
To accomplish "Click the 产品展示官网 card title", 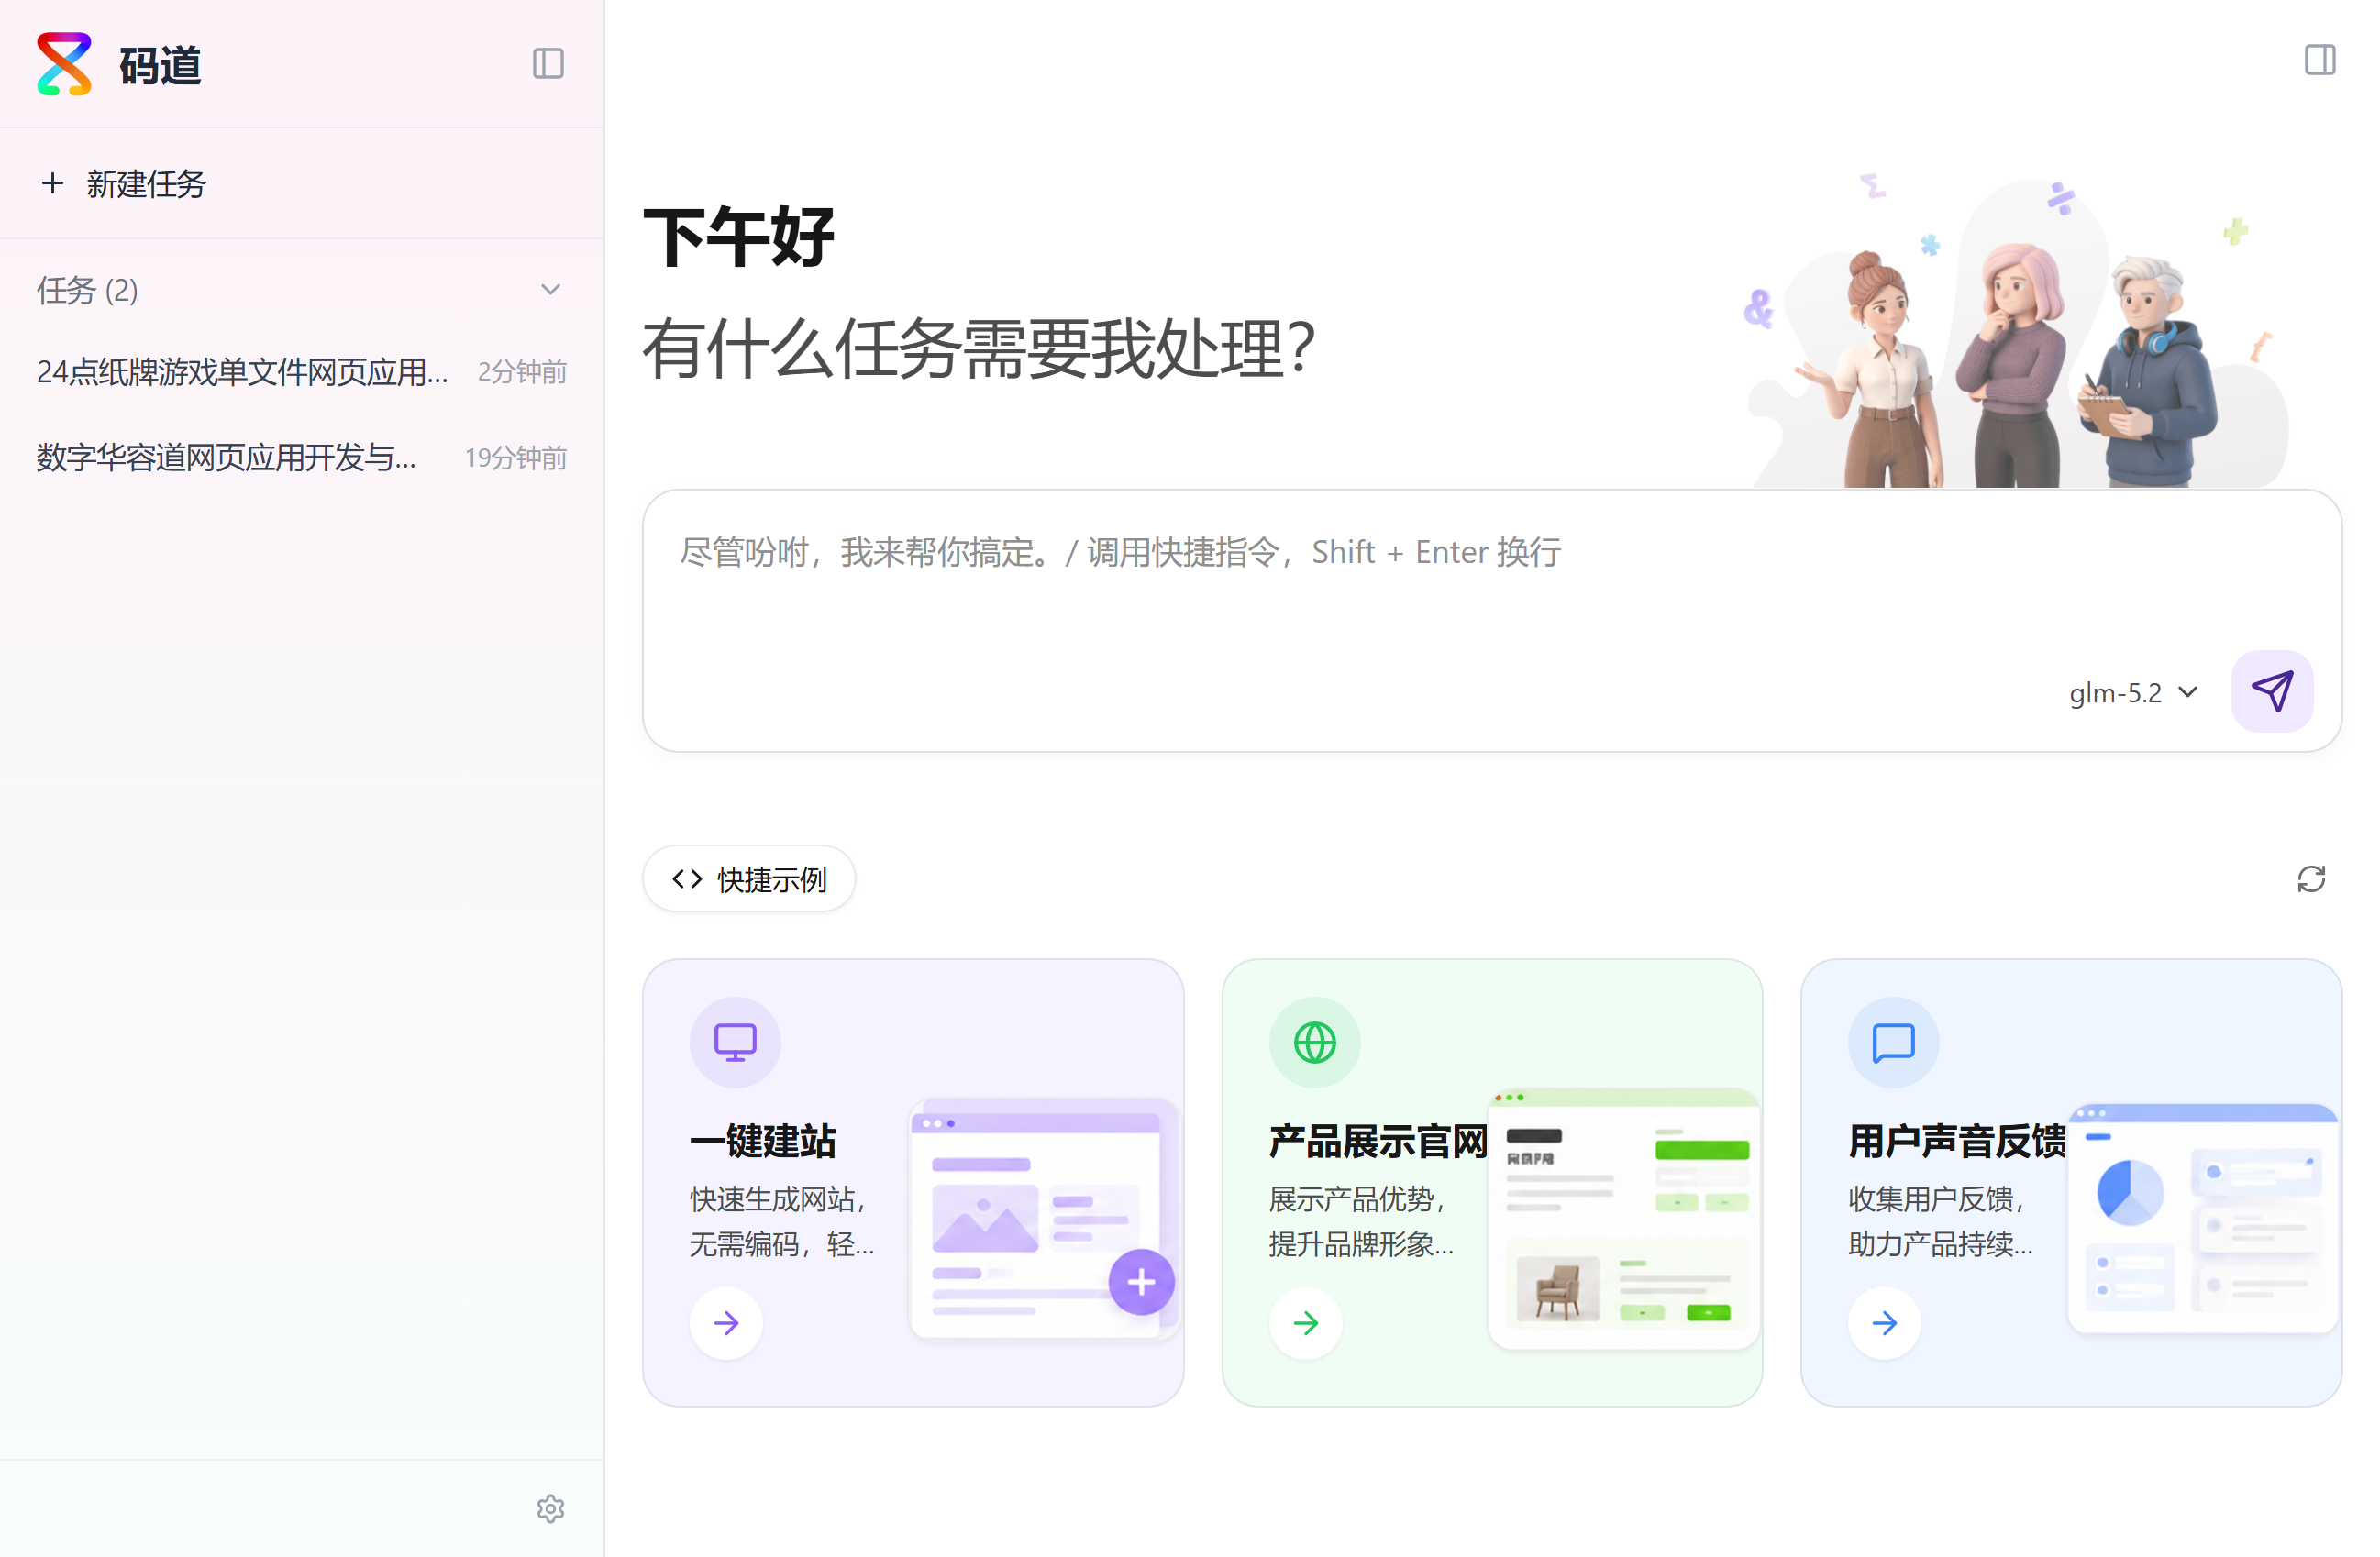I will pyautogui.click(x=1378, y=1141).
